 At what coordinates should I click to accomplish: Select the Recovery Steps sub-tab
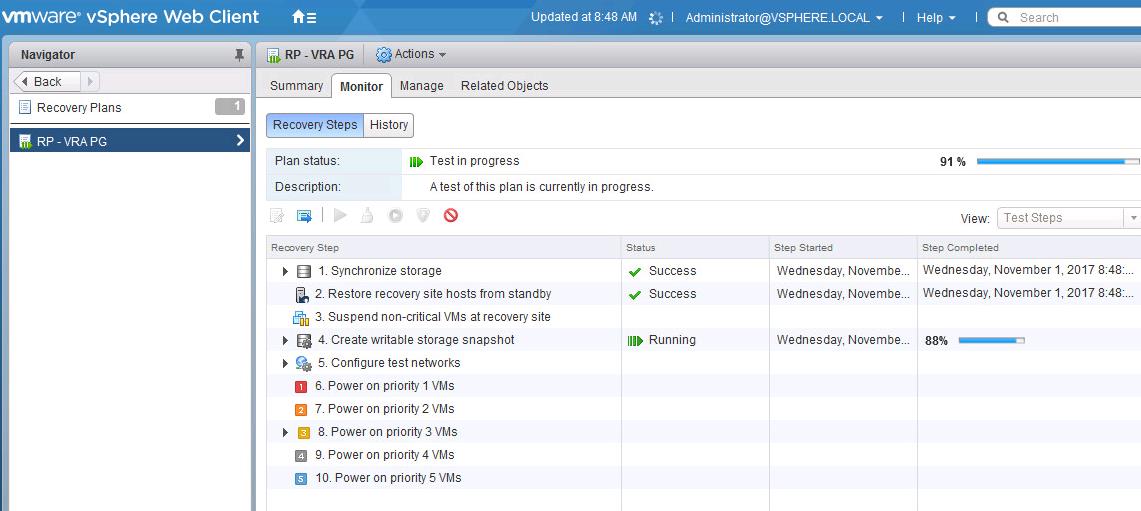315,125
